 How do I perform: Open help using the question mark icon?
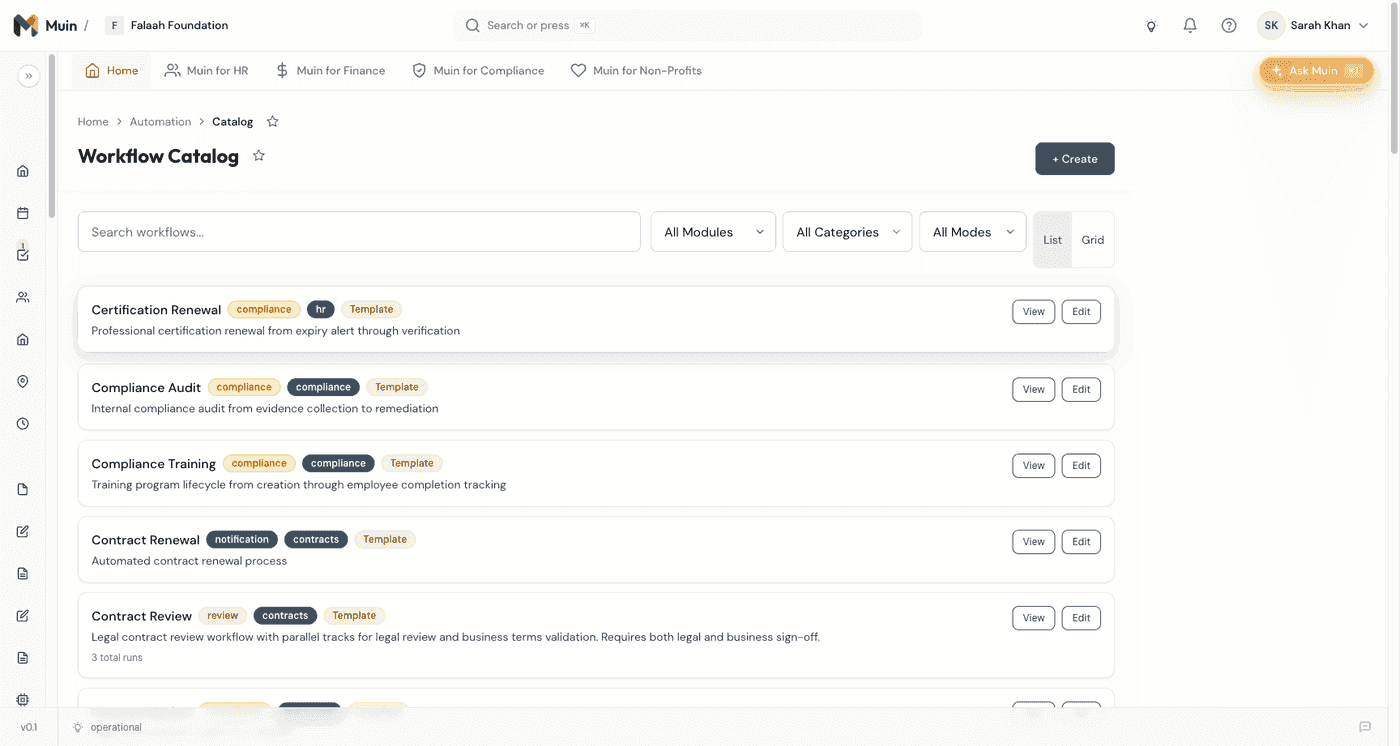(1228, 24)
